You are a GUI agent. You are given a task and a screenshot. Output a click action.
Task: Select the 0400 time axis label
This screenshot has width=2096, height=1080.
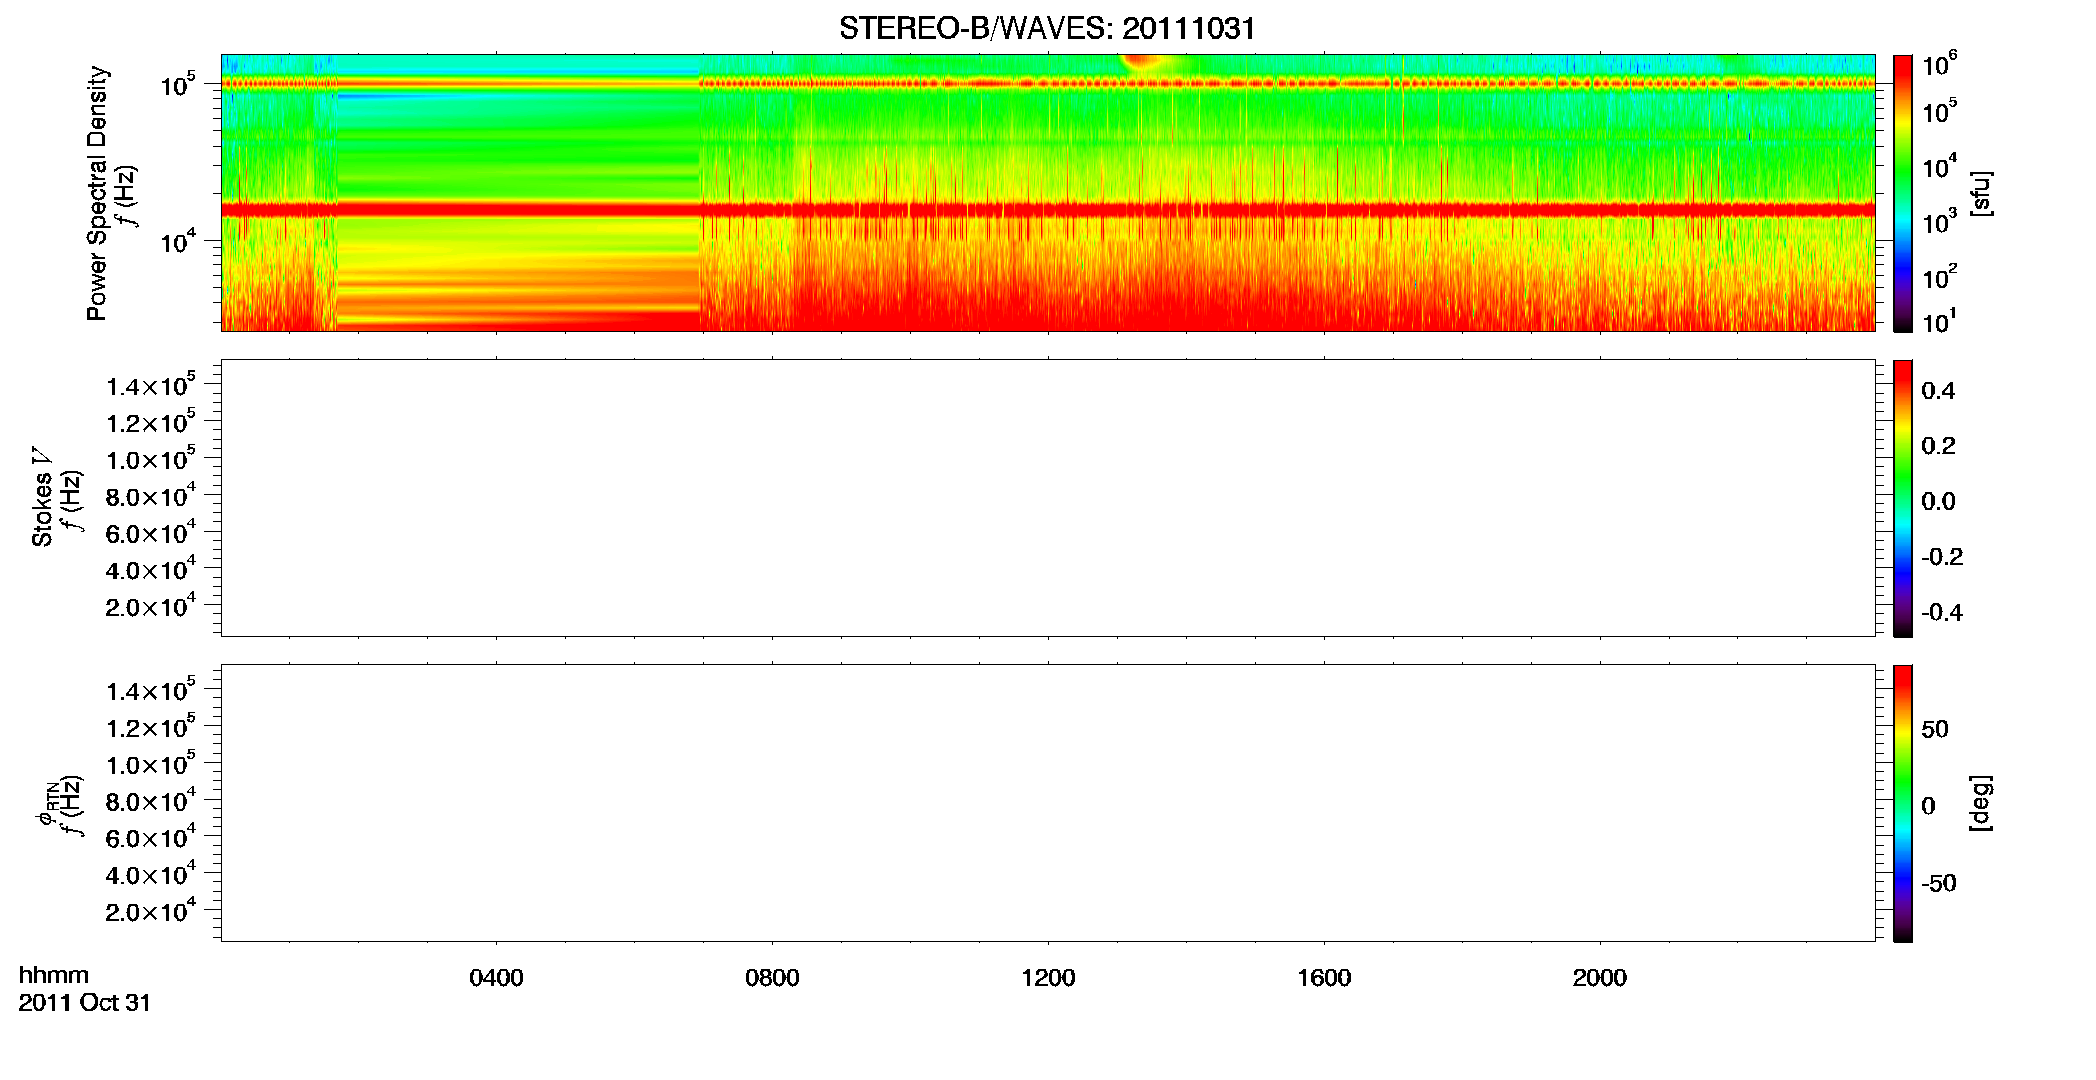tap(496, 977)
